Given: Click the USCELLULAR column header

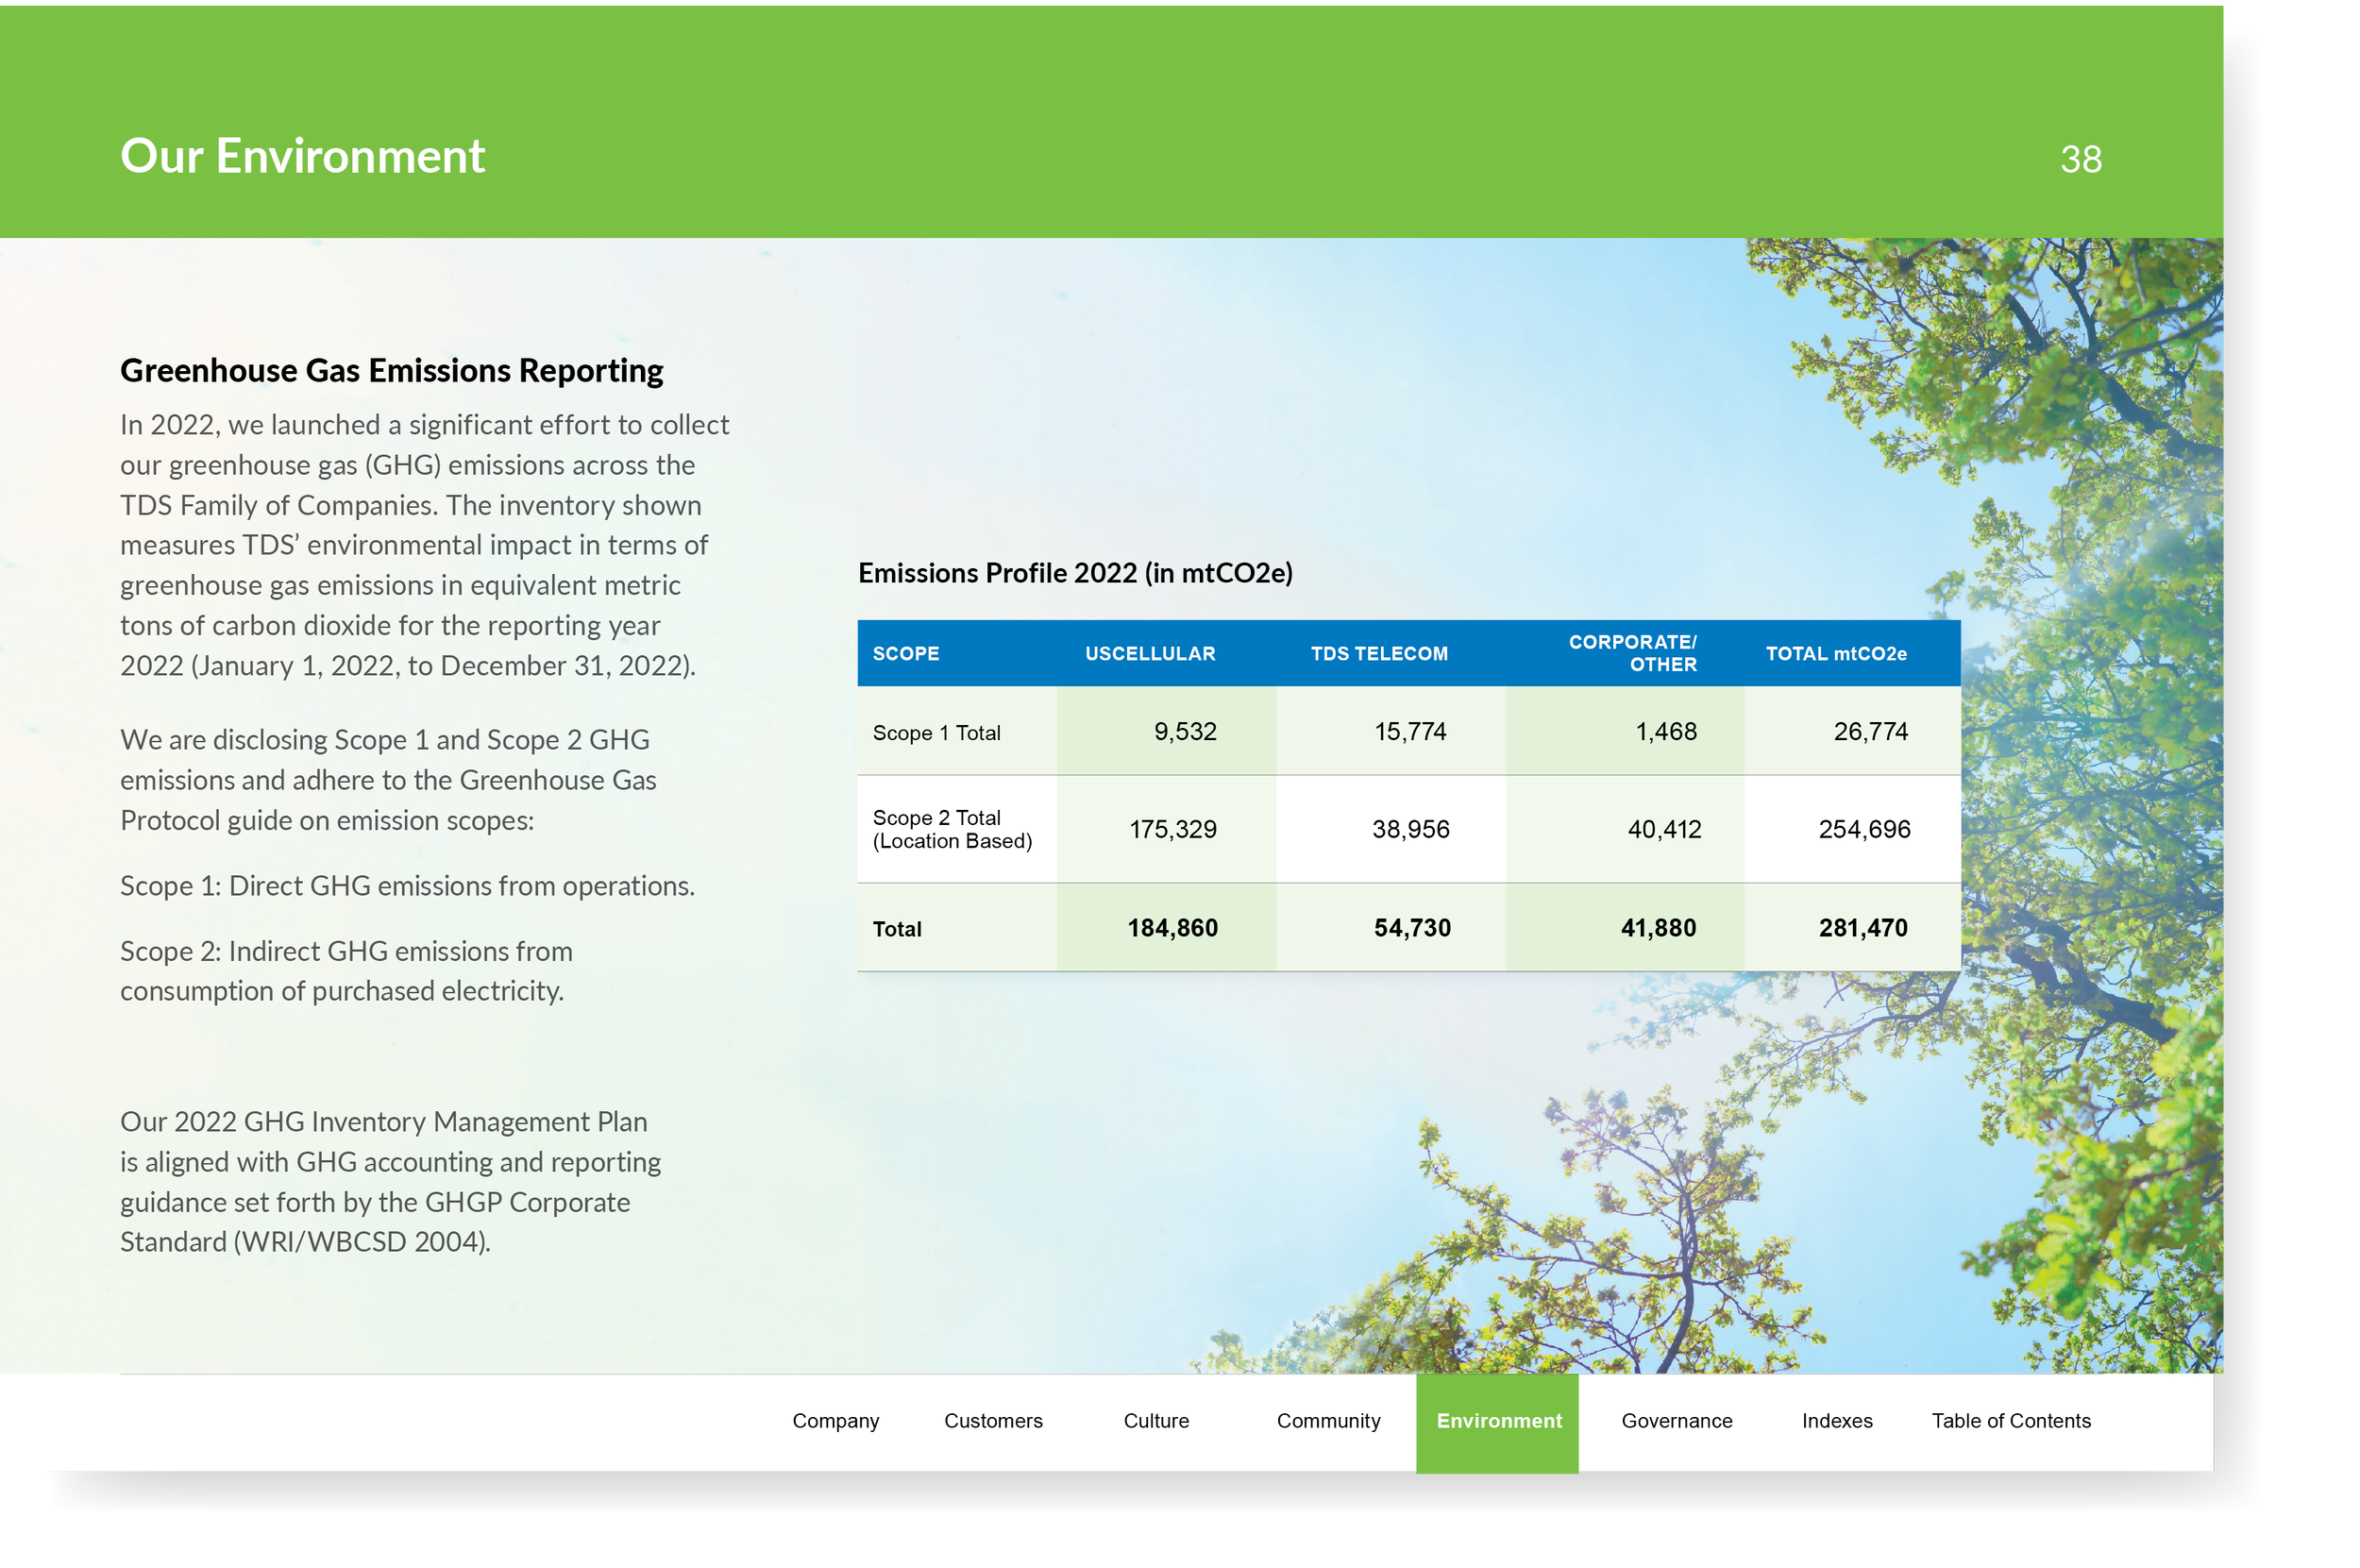Looking at the screenshot, I should 1150,653.
